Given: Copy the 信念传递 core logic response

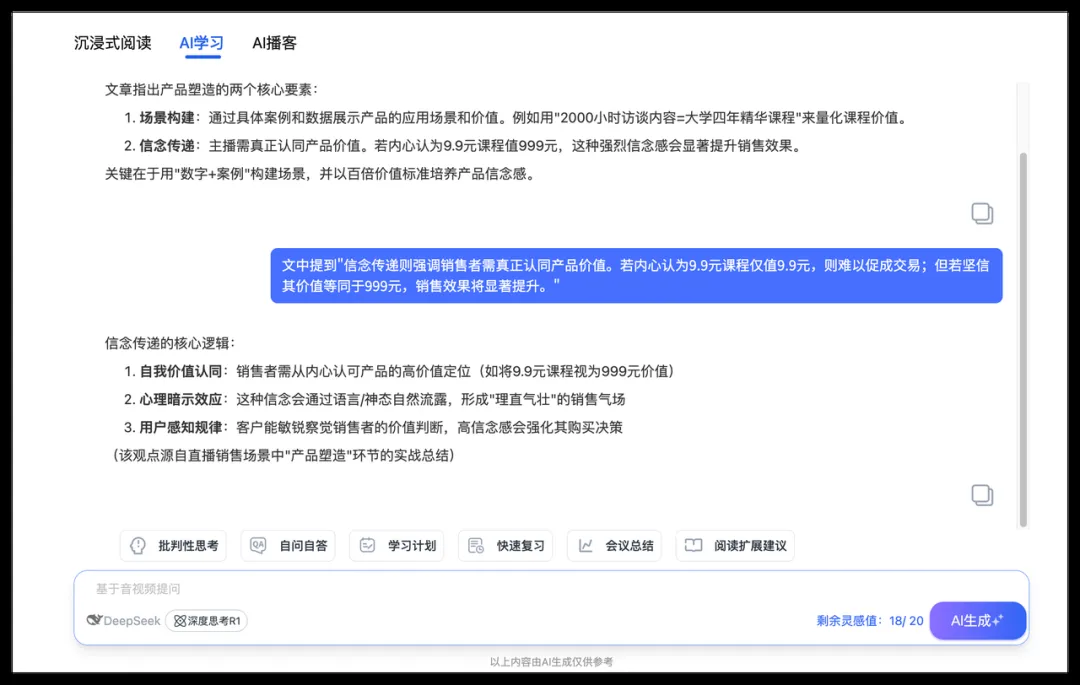Looking at the screenshot, I should click(x=982, y=494).
